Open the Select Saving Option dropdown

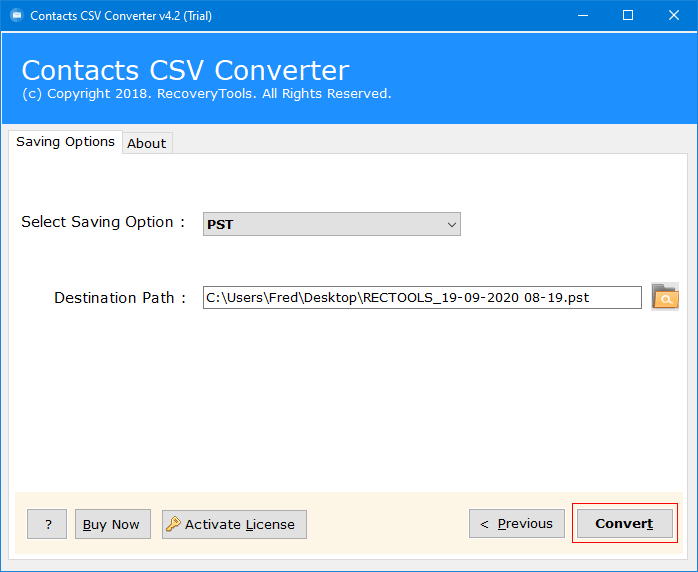(332, 224)
